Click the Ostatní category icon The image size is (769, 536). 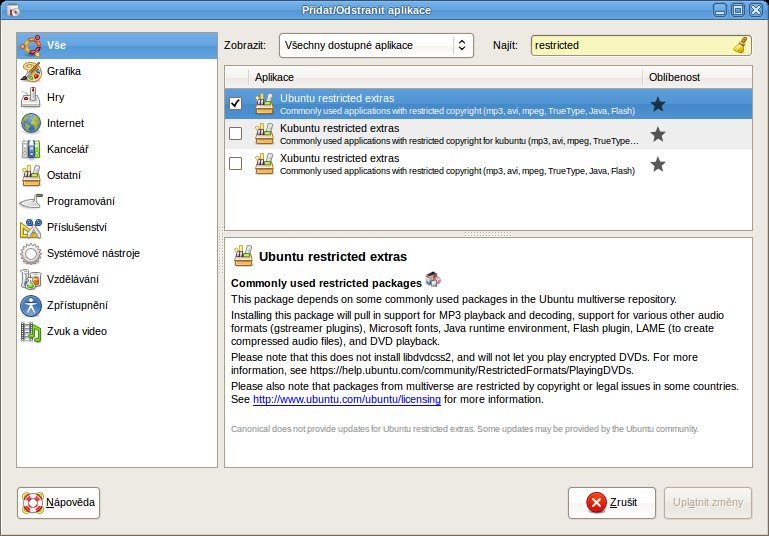tap(31, 176)
